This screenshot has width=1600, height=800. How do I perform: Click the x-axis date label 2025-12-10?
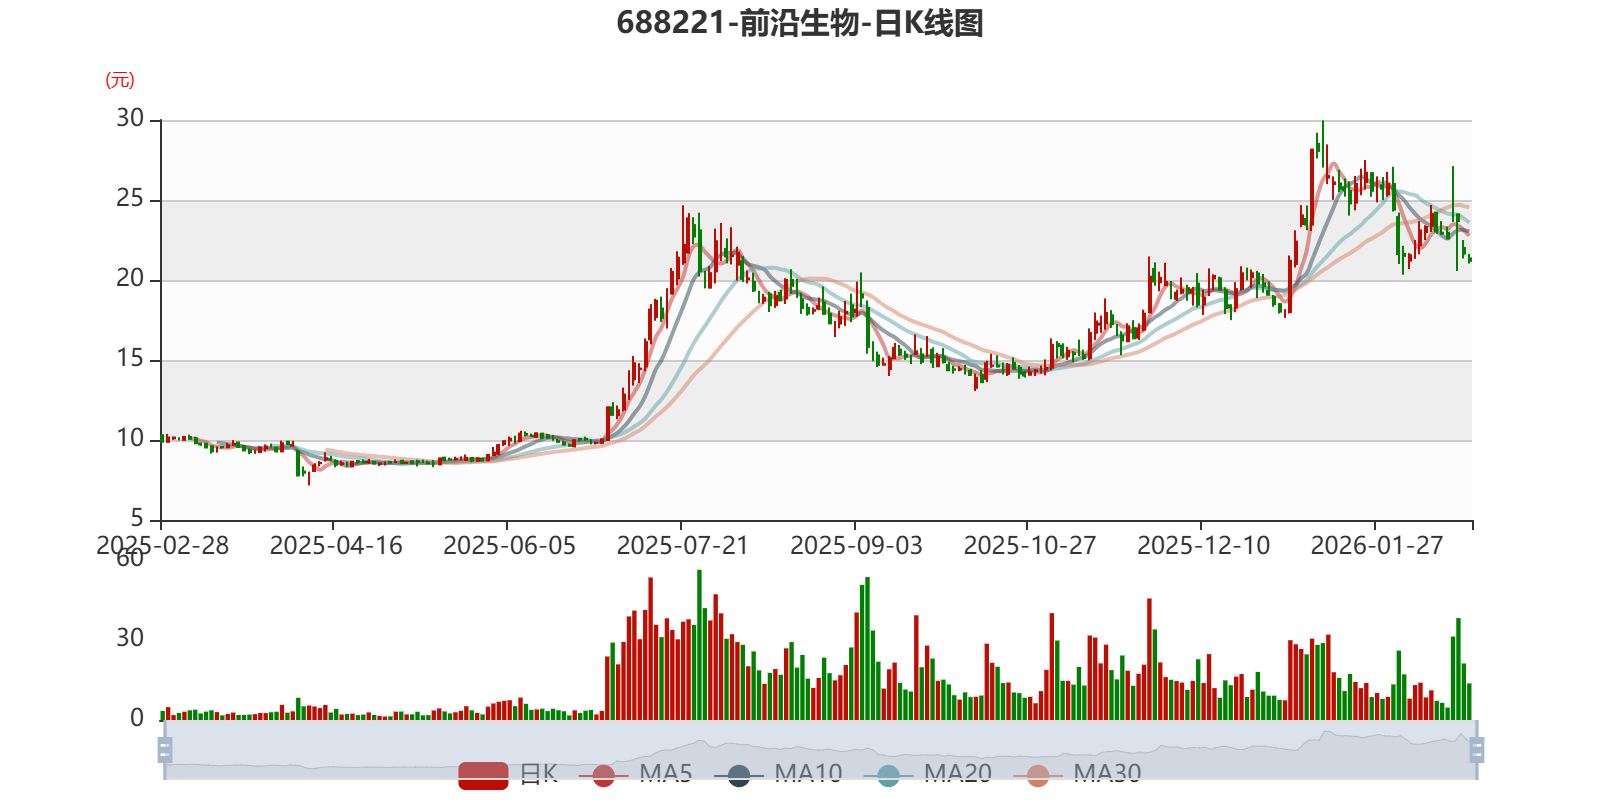click(x=1203, y=545)
